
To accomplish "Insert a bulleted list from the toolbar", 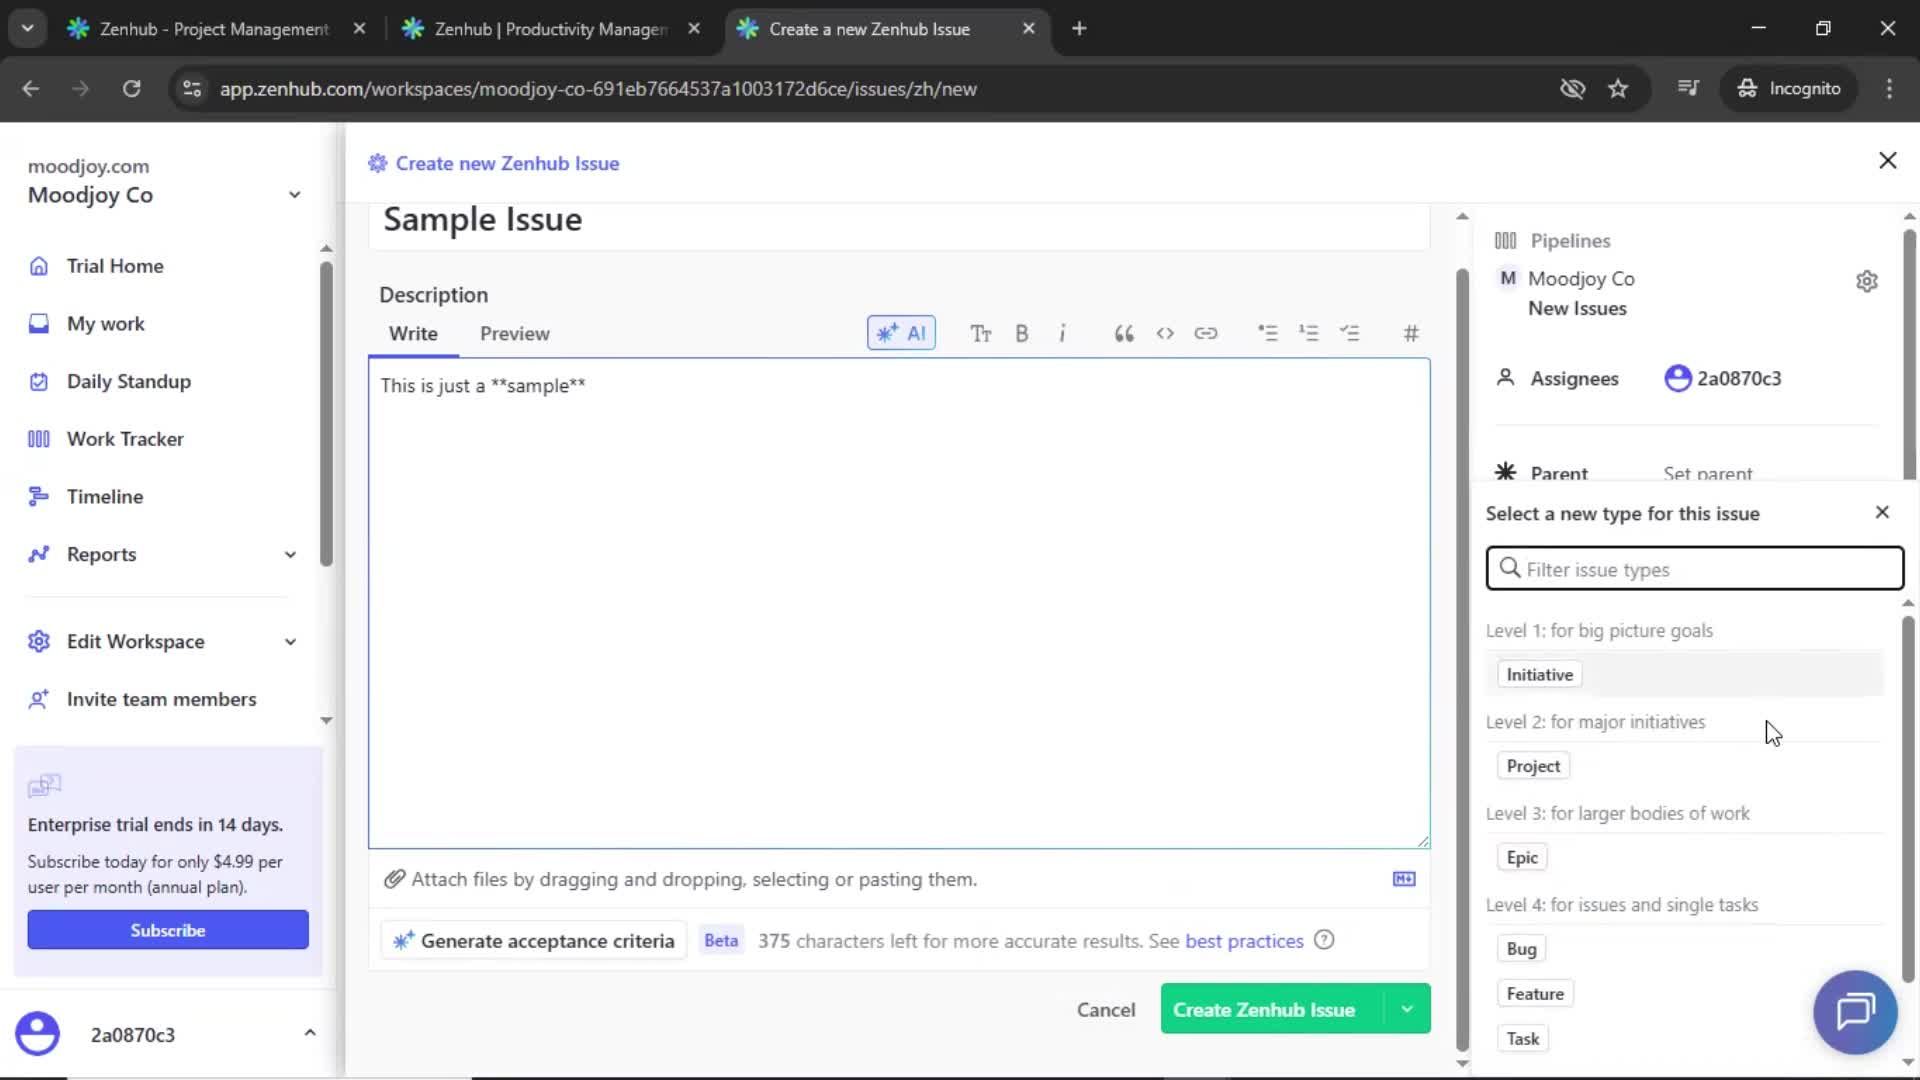I will (1268, 332).
